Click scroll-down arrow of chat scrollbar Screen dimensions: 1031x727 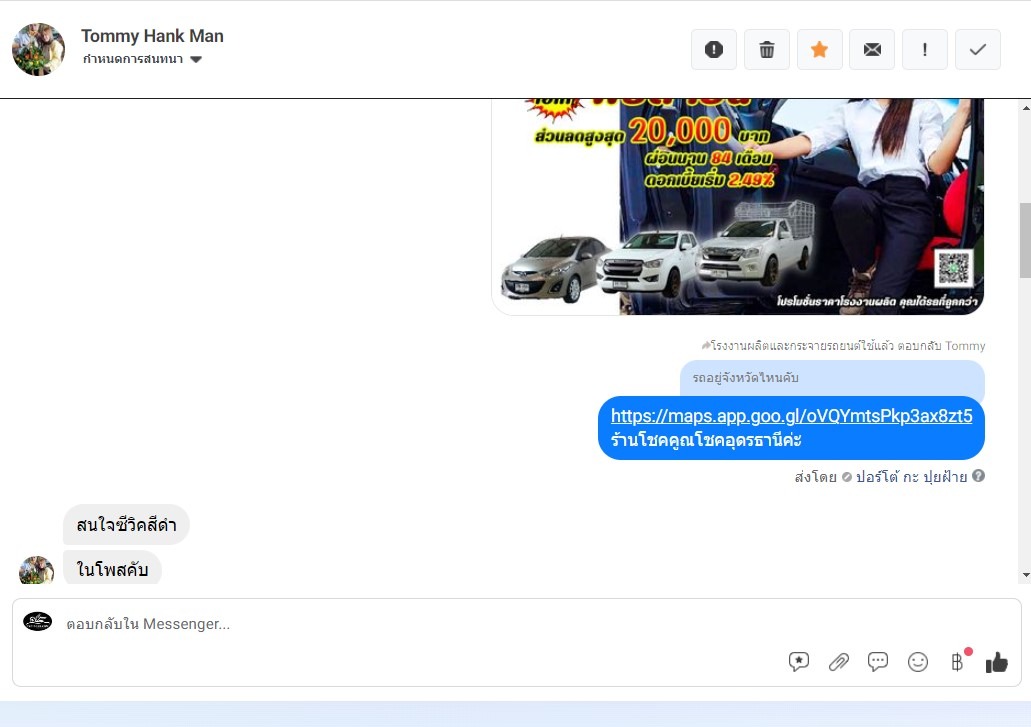click(1026, 575)
